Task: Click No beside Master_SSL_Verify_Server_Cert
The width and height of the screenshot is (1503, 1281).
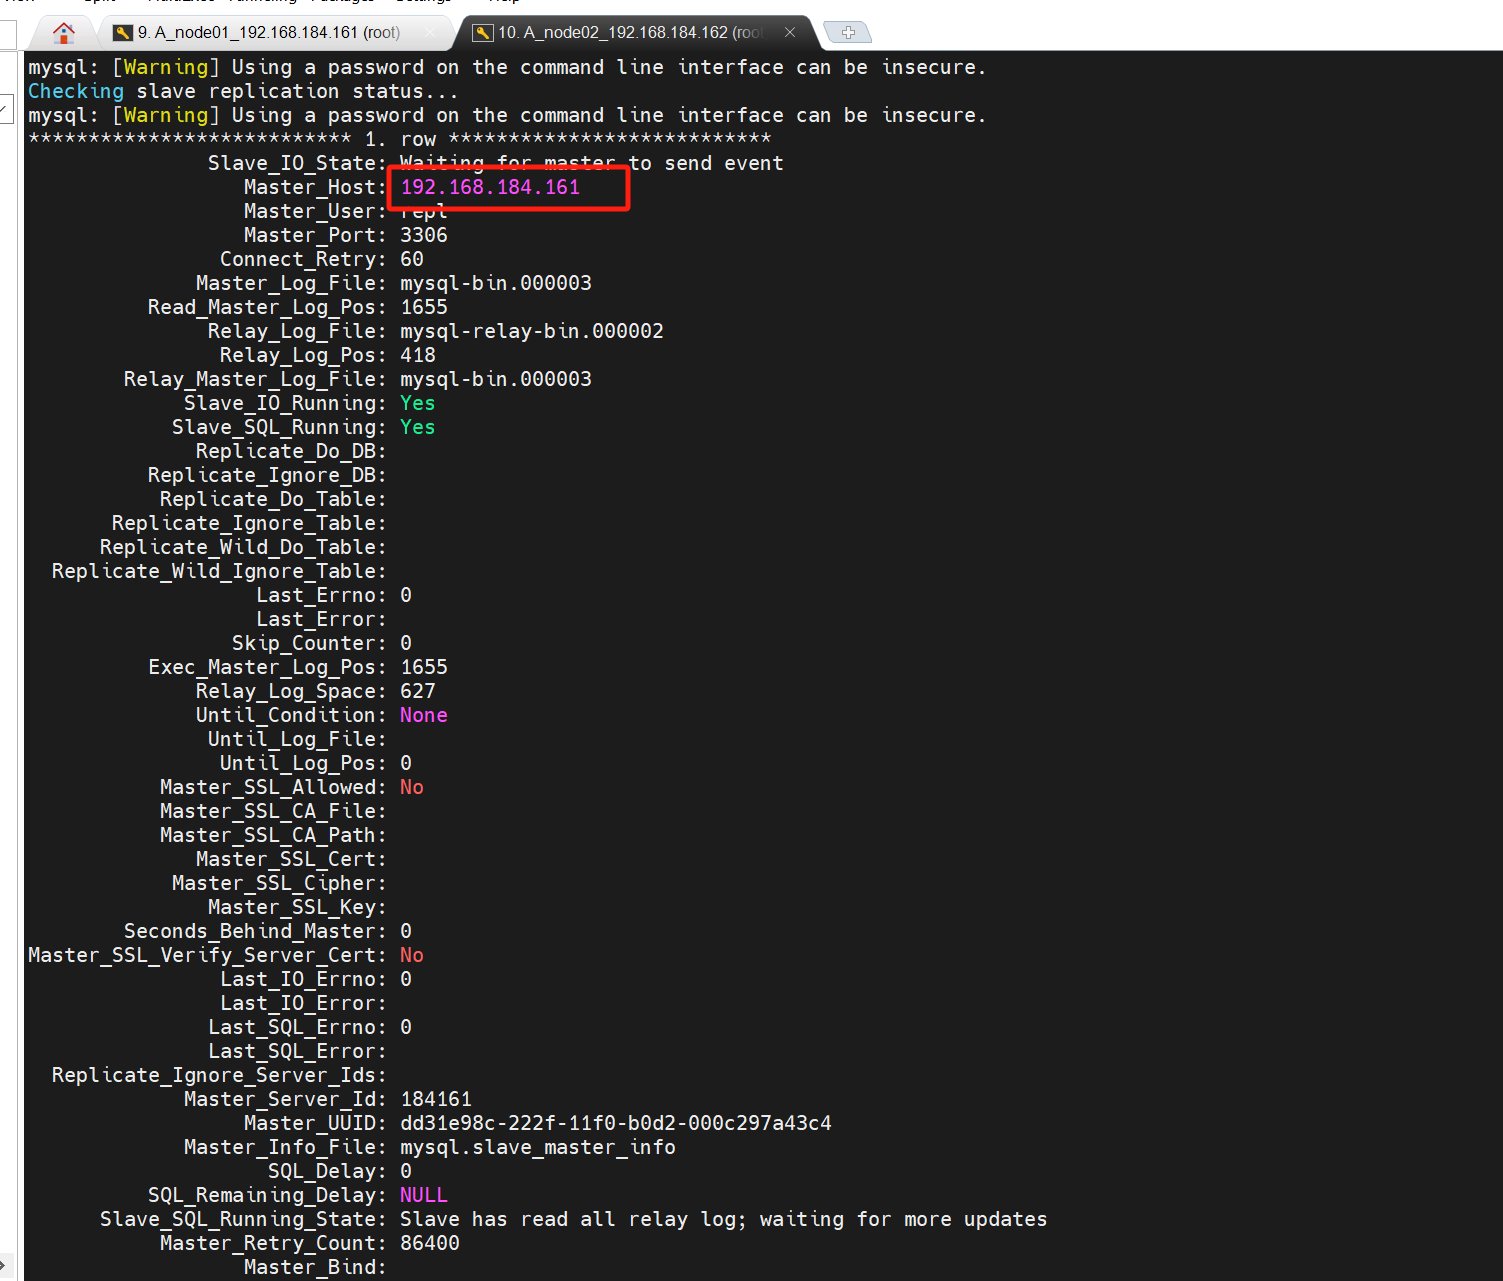Action: pos(412,955)
